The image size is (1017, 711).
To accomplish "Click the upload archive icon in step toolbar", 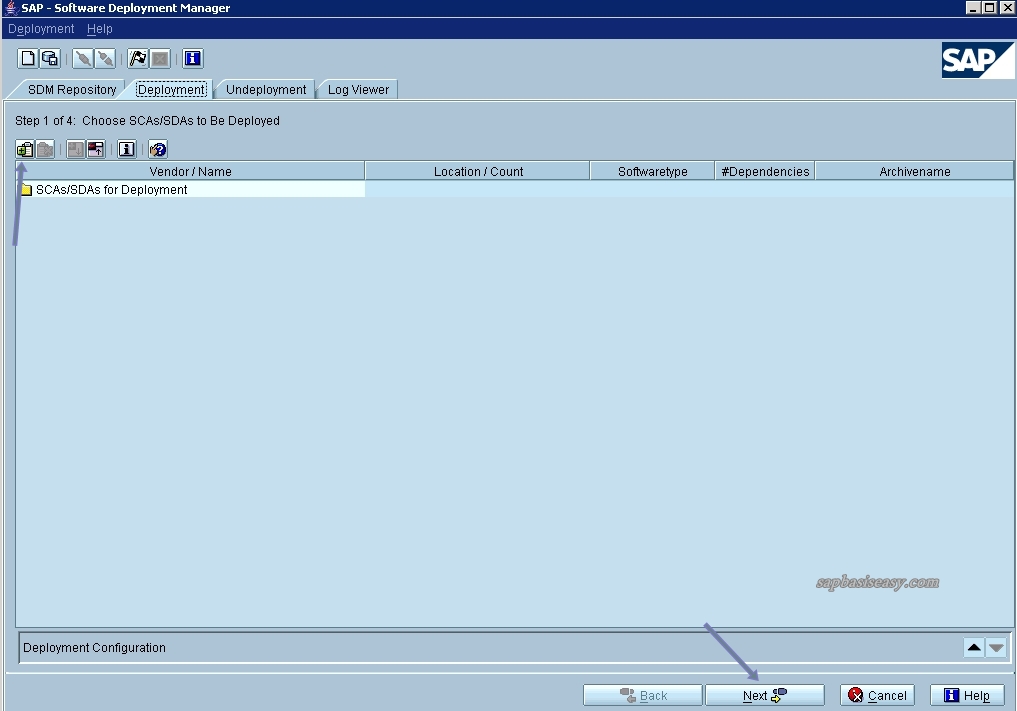I will (x=95, y=148).
